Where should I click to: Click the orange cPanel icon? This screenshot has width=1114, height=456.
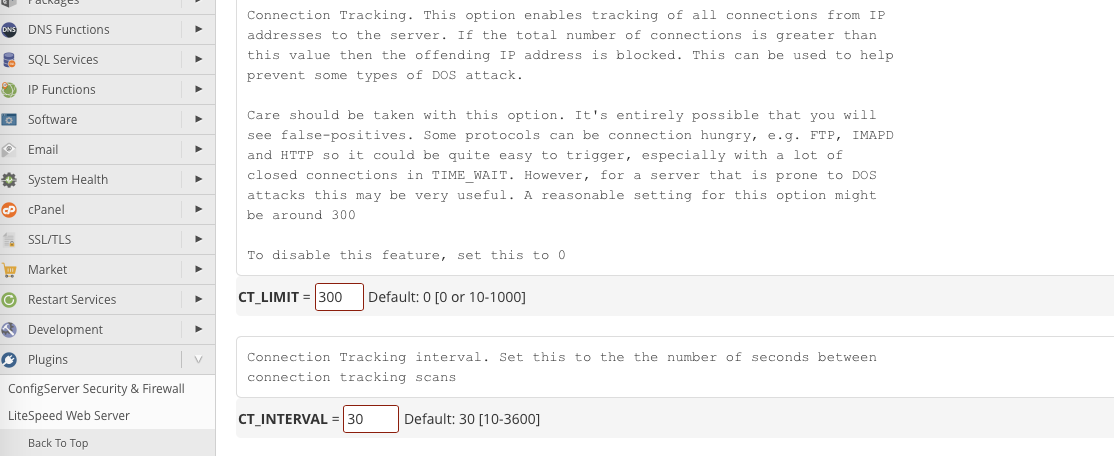(9, 210)
